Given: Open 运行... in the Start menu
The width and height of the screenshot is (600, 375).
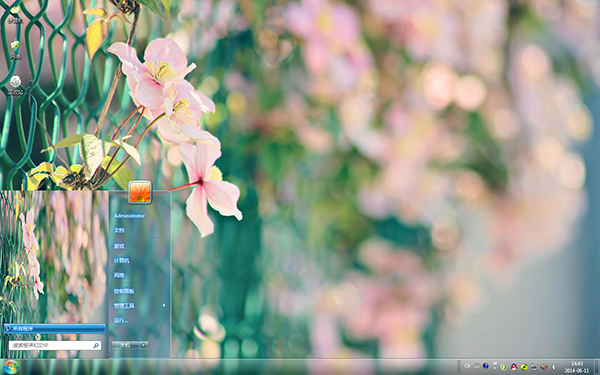Looking at the screenshot, I should point(121,320).
